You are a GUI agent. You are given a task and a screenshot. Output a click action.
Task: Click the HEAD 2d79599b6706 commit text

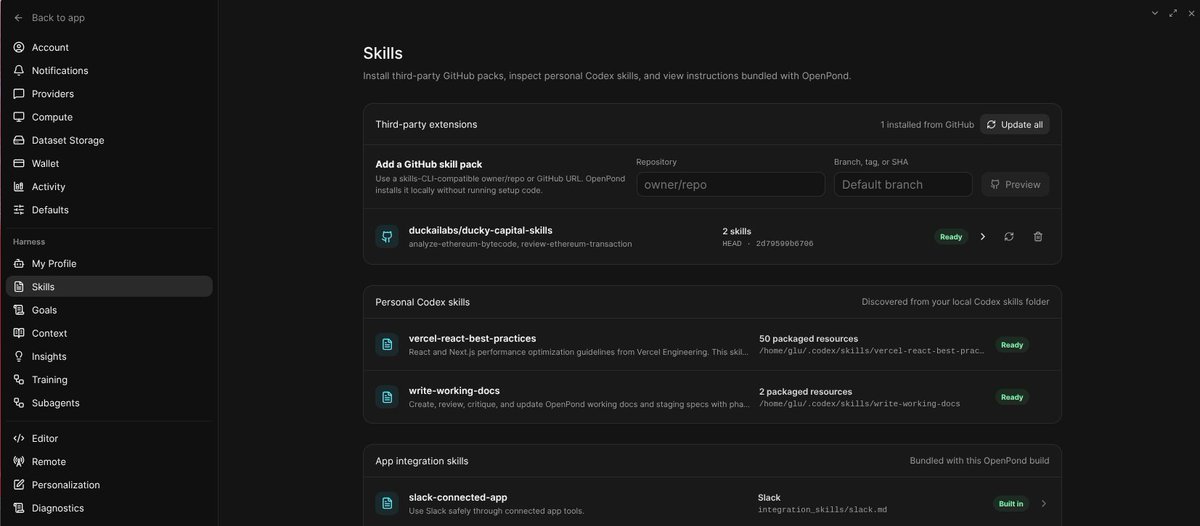point(767,243)
